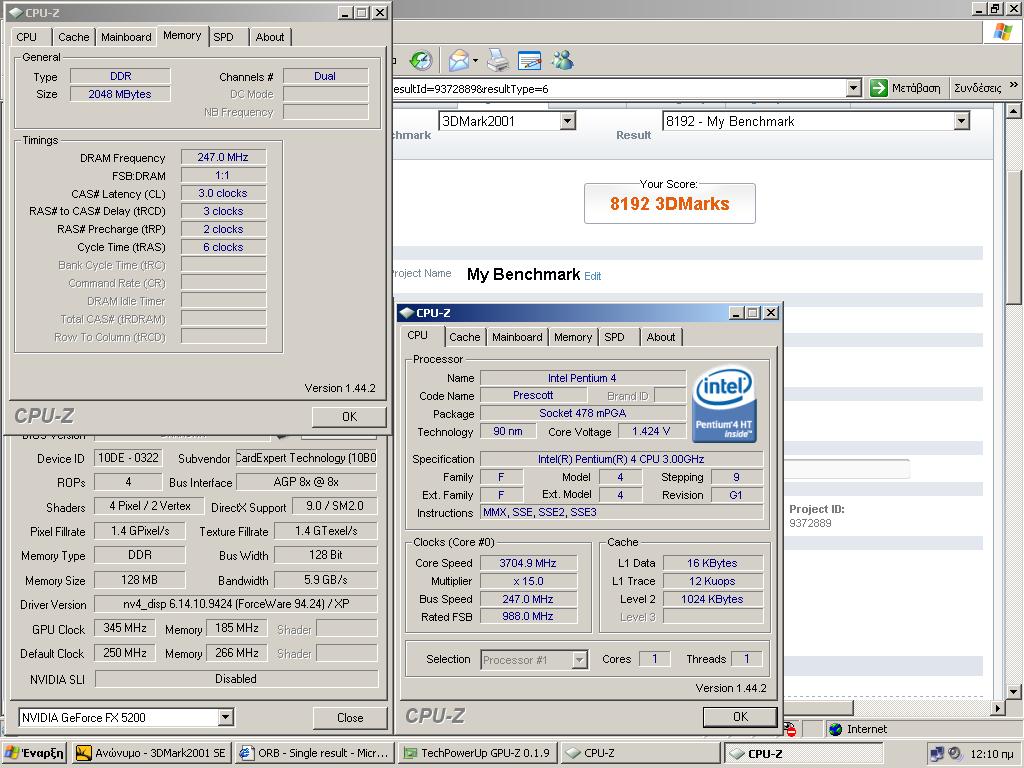Click the NVIDIA SLI Disabled field
The width and height of the screenshot is (1024, 768).
coord(236,679)
